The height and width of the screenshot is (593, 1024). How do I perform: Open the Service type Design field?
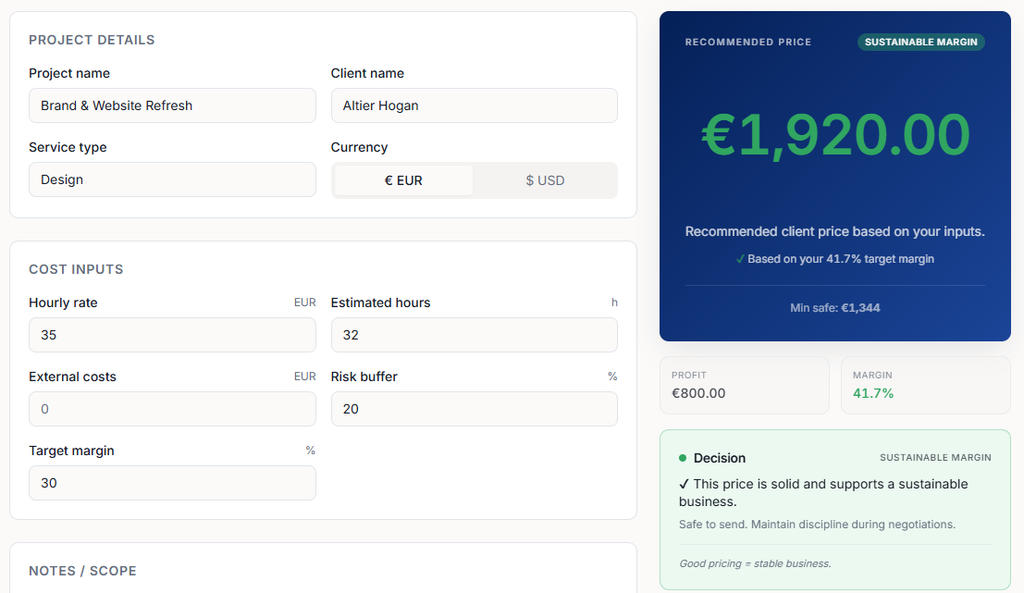(172, 180)
